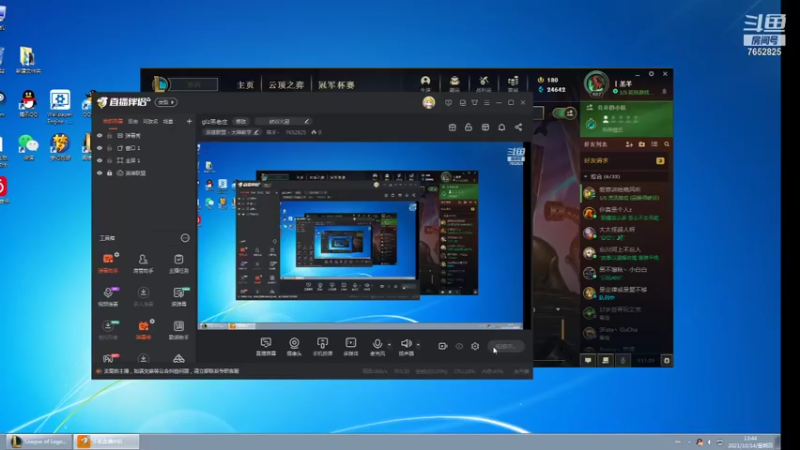
Task: Collapse the toolbox (工具箱) panel
Action: coord(185,238)
